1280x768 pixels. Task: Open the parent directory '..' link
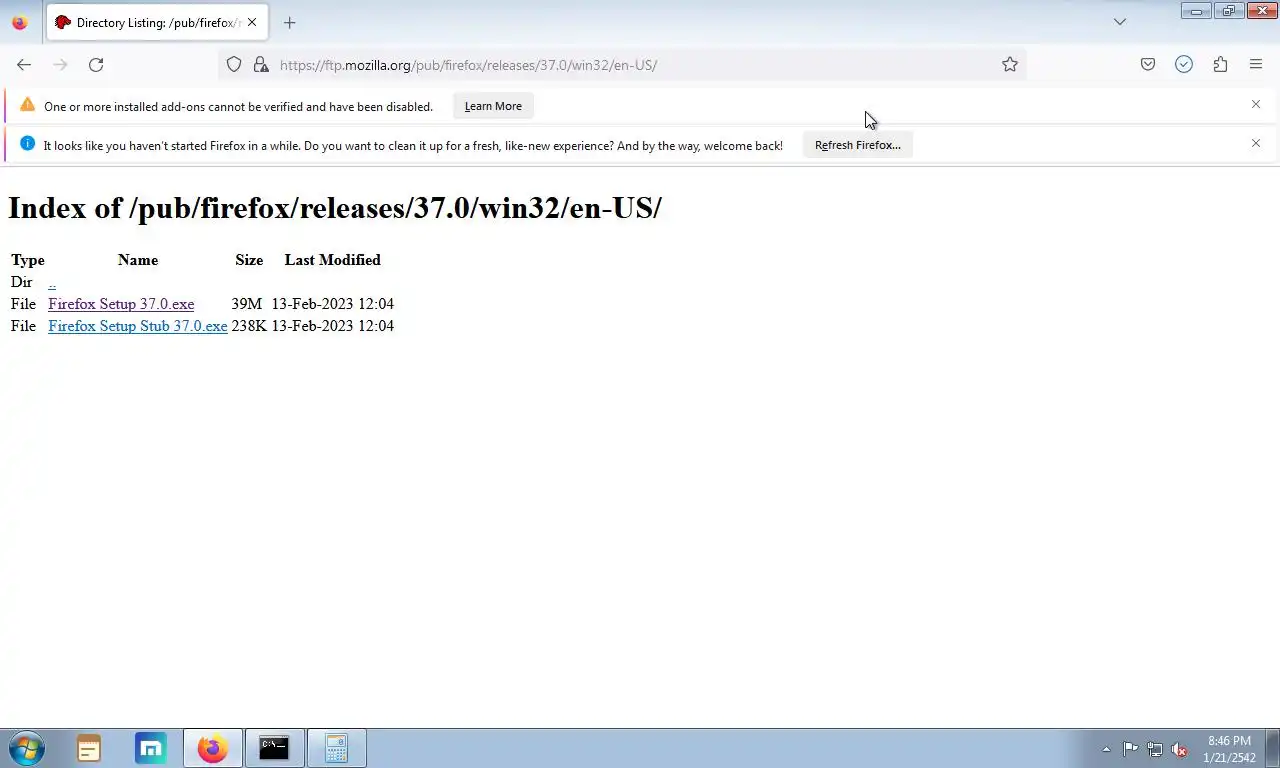point(52,282)
